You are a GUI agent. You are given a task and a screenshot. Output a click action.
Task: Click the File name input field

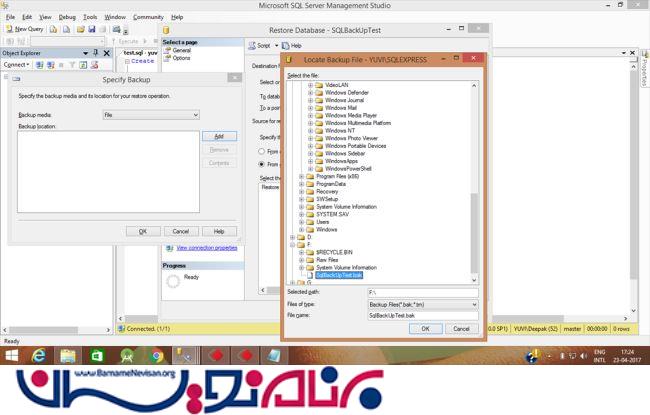point(422,315)
